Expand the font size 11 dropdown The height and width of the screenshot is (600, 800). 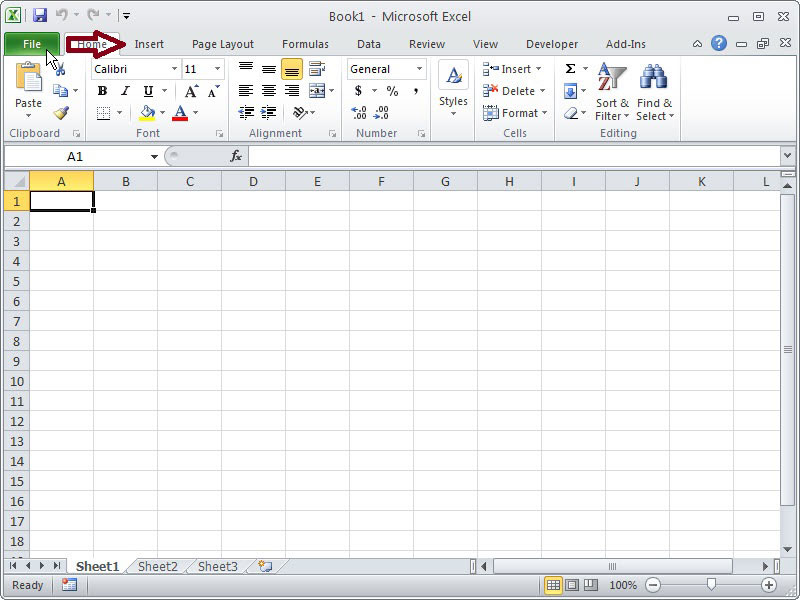pos(217,69)
